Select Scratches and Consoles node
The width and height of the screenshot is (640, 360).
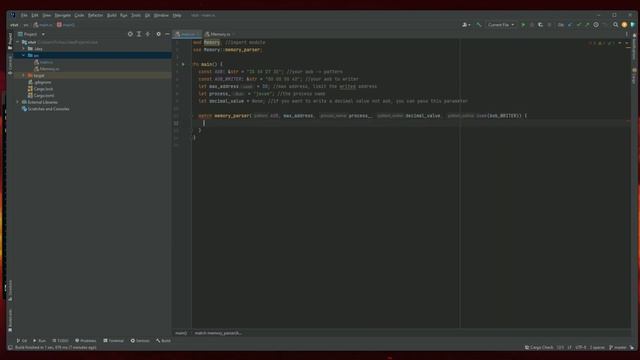pyautogui.click(x=46, y=109)
